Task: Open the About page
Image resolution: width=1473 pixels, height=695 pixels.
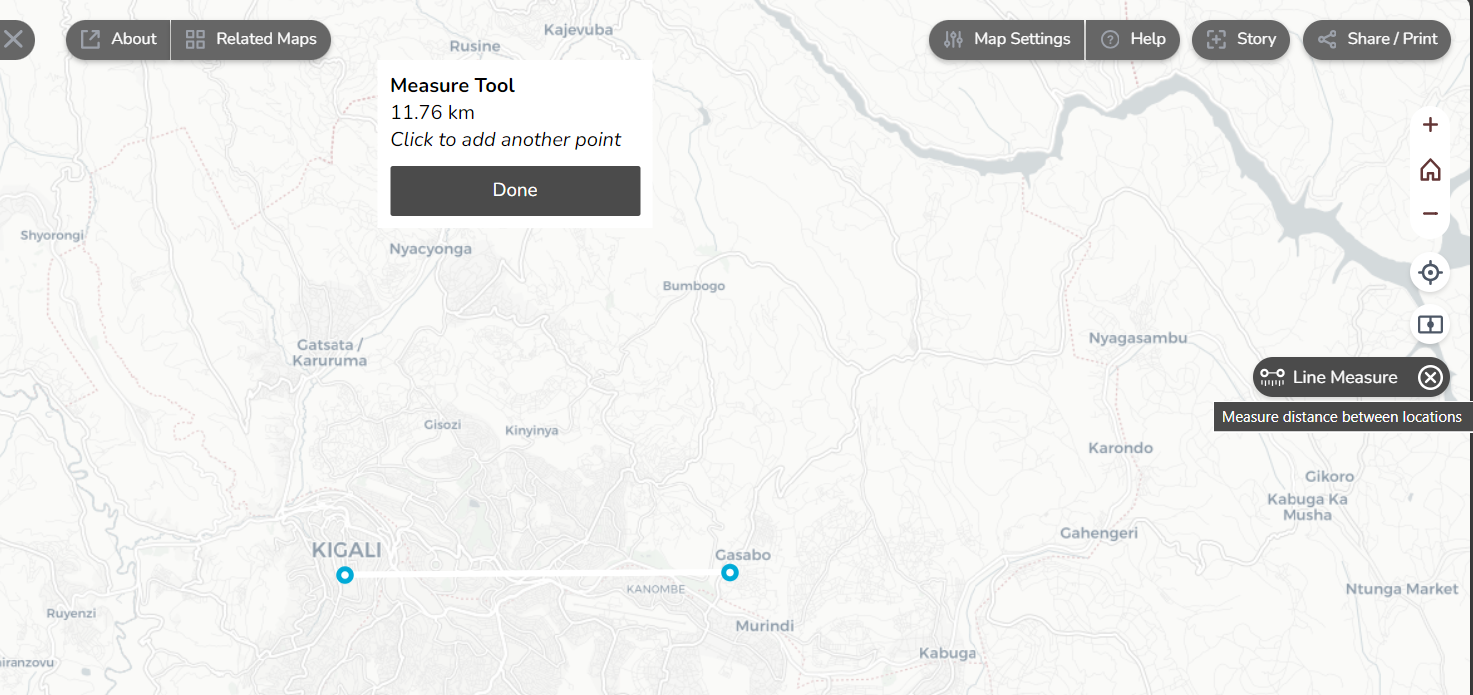Action: 119,39
